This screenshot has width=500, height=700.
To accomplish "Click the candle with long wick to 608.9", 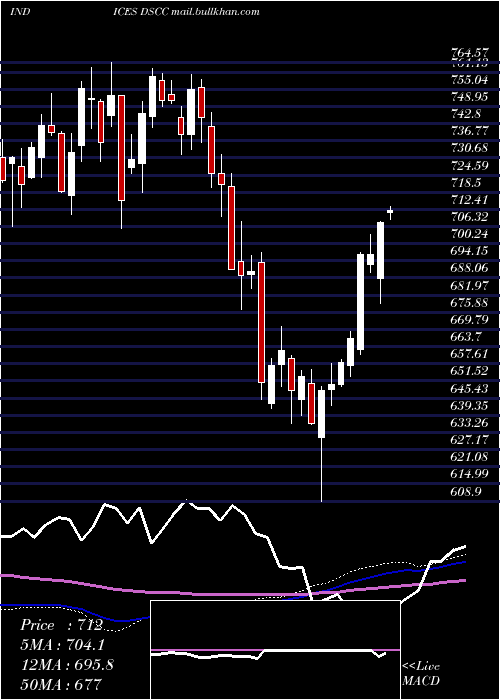I will (x=321, y=445).
